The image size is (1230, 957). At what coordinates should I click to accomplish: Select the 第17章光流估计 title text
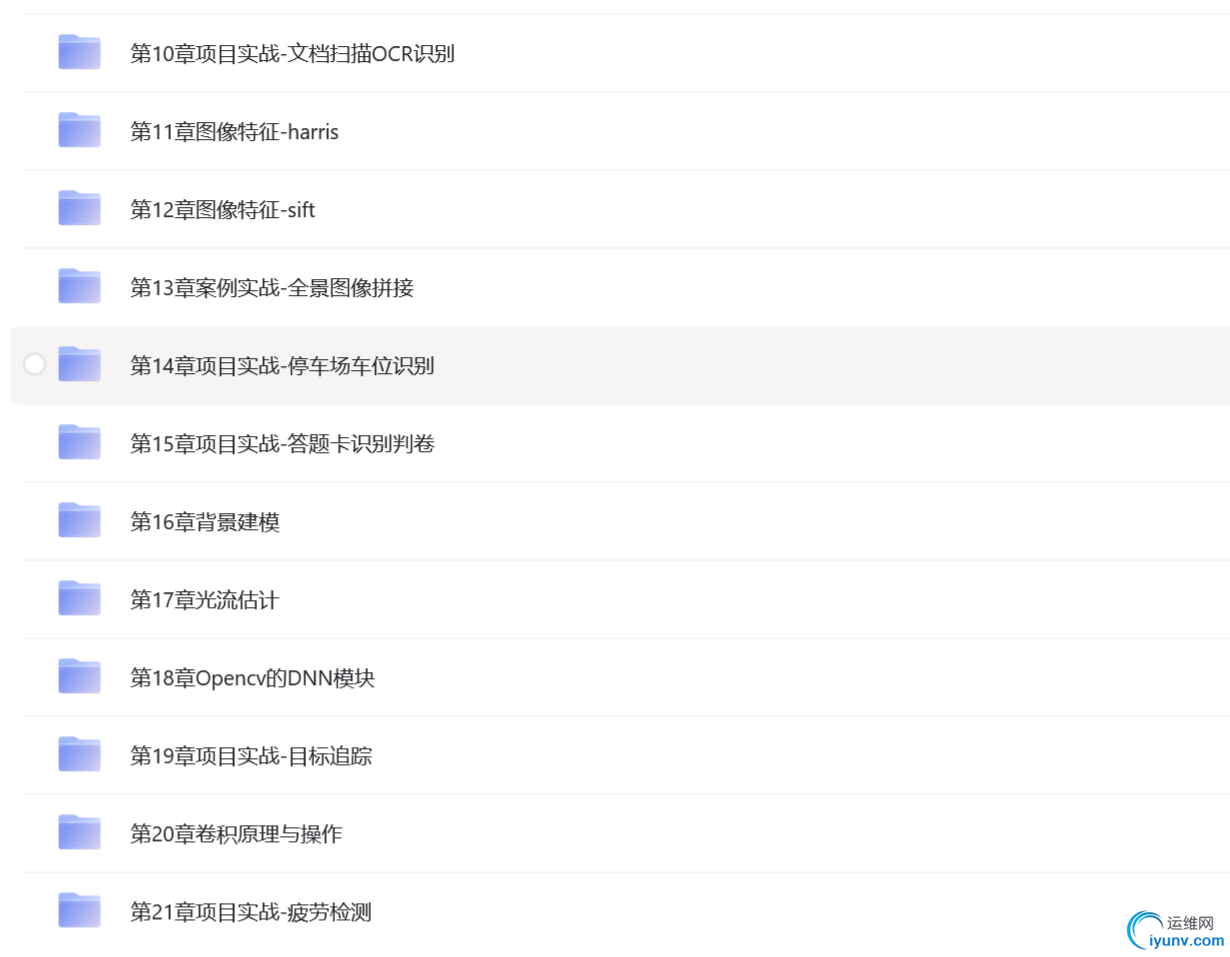(204, 600)
